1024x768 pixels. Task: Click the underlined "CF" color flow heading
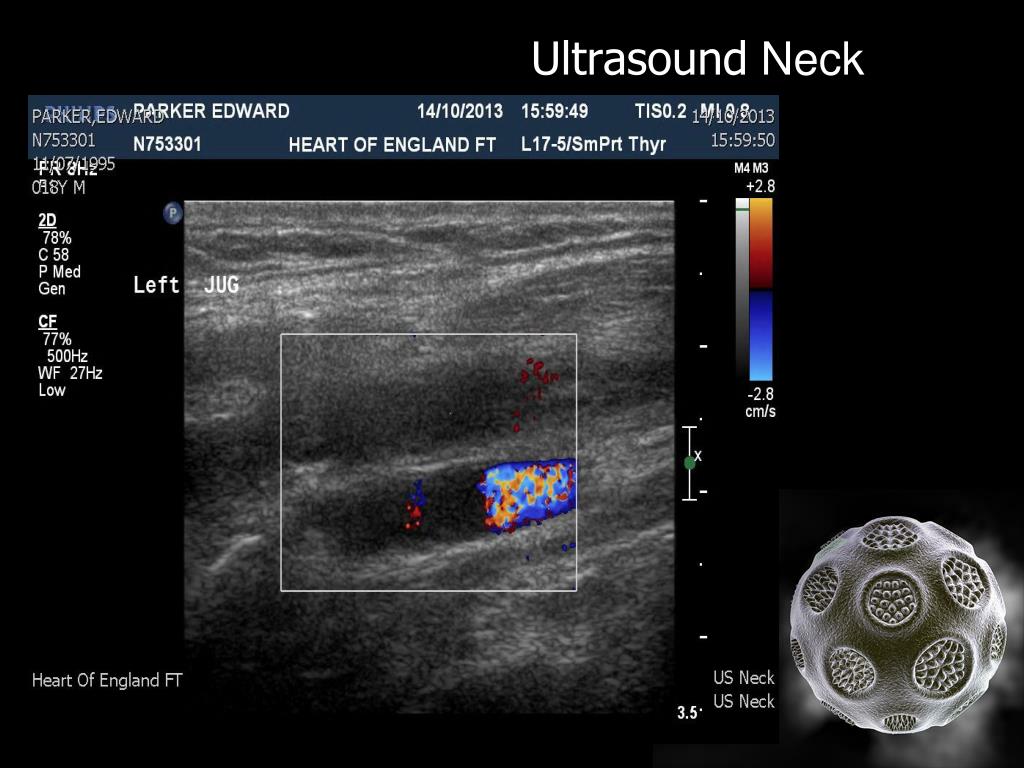[48, 322]
